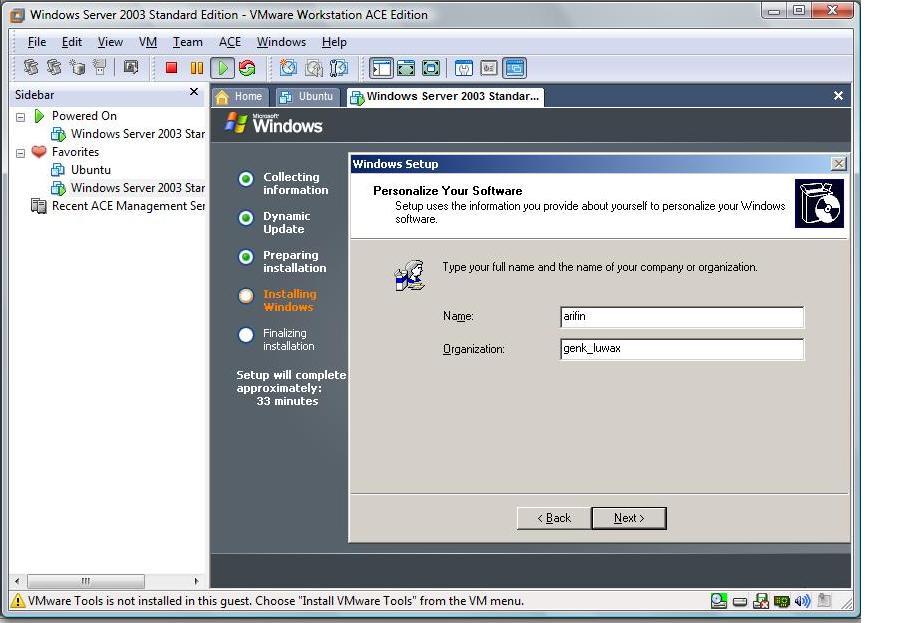Viewport: 900px width, 623px height.
Task: Click the Summary view icon
Action: 464,68
